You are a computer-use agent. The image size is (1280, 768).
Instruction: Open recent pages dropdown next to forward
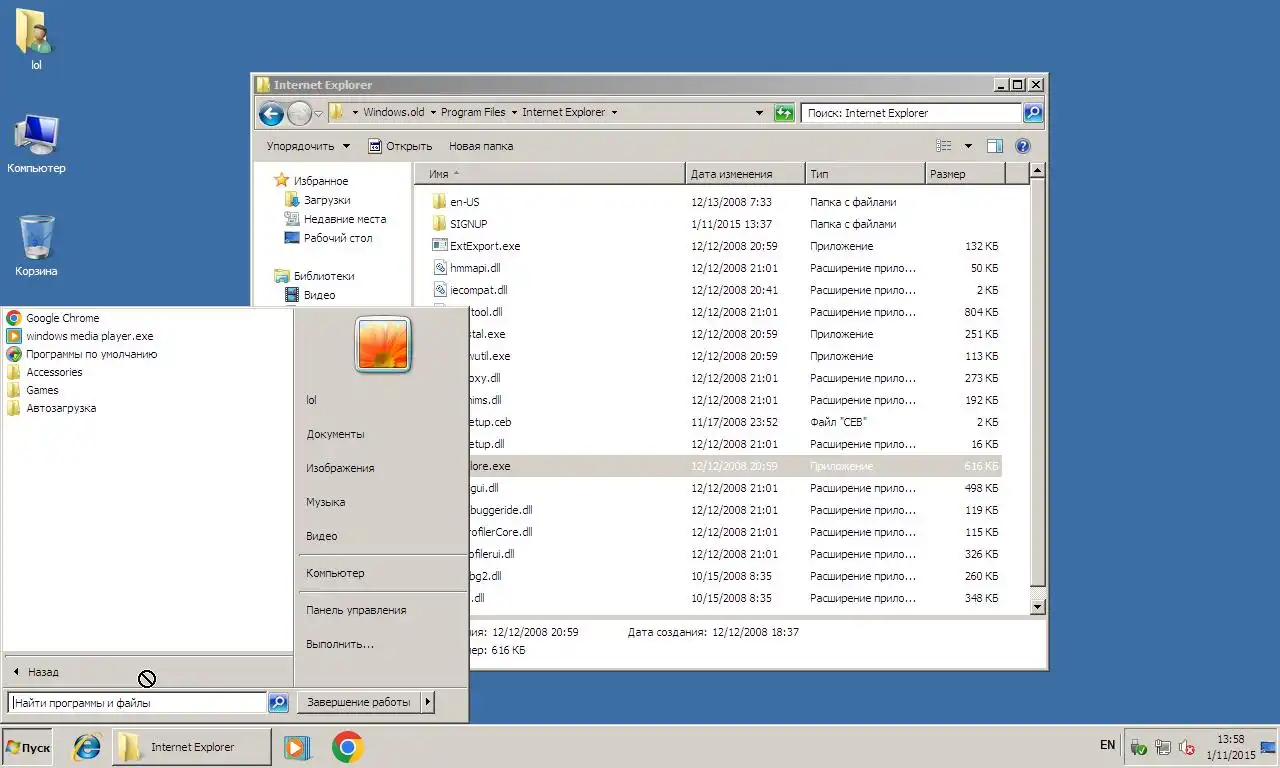tap(319, 113)
